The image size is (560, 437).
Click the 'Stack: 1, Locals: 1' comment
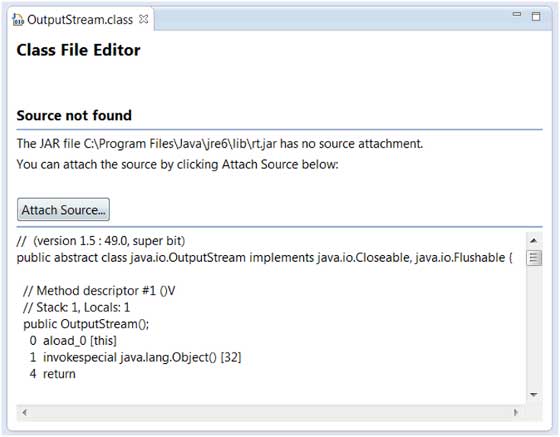(76, 307)
